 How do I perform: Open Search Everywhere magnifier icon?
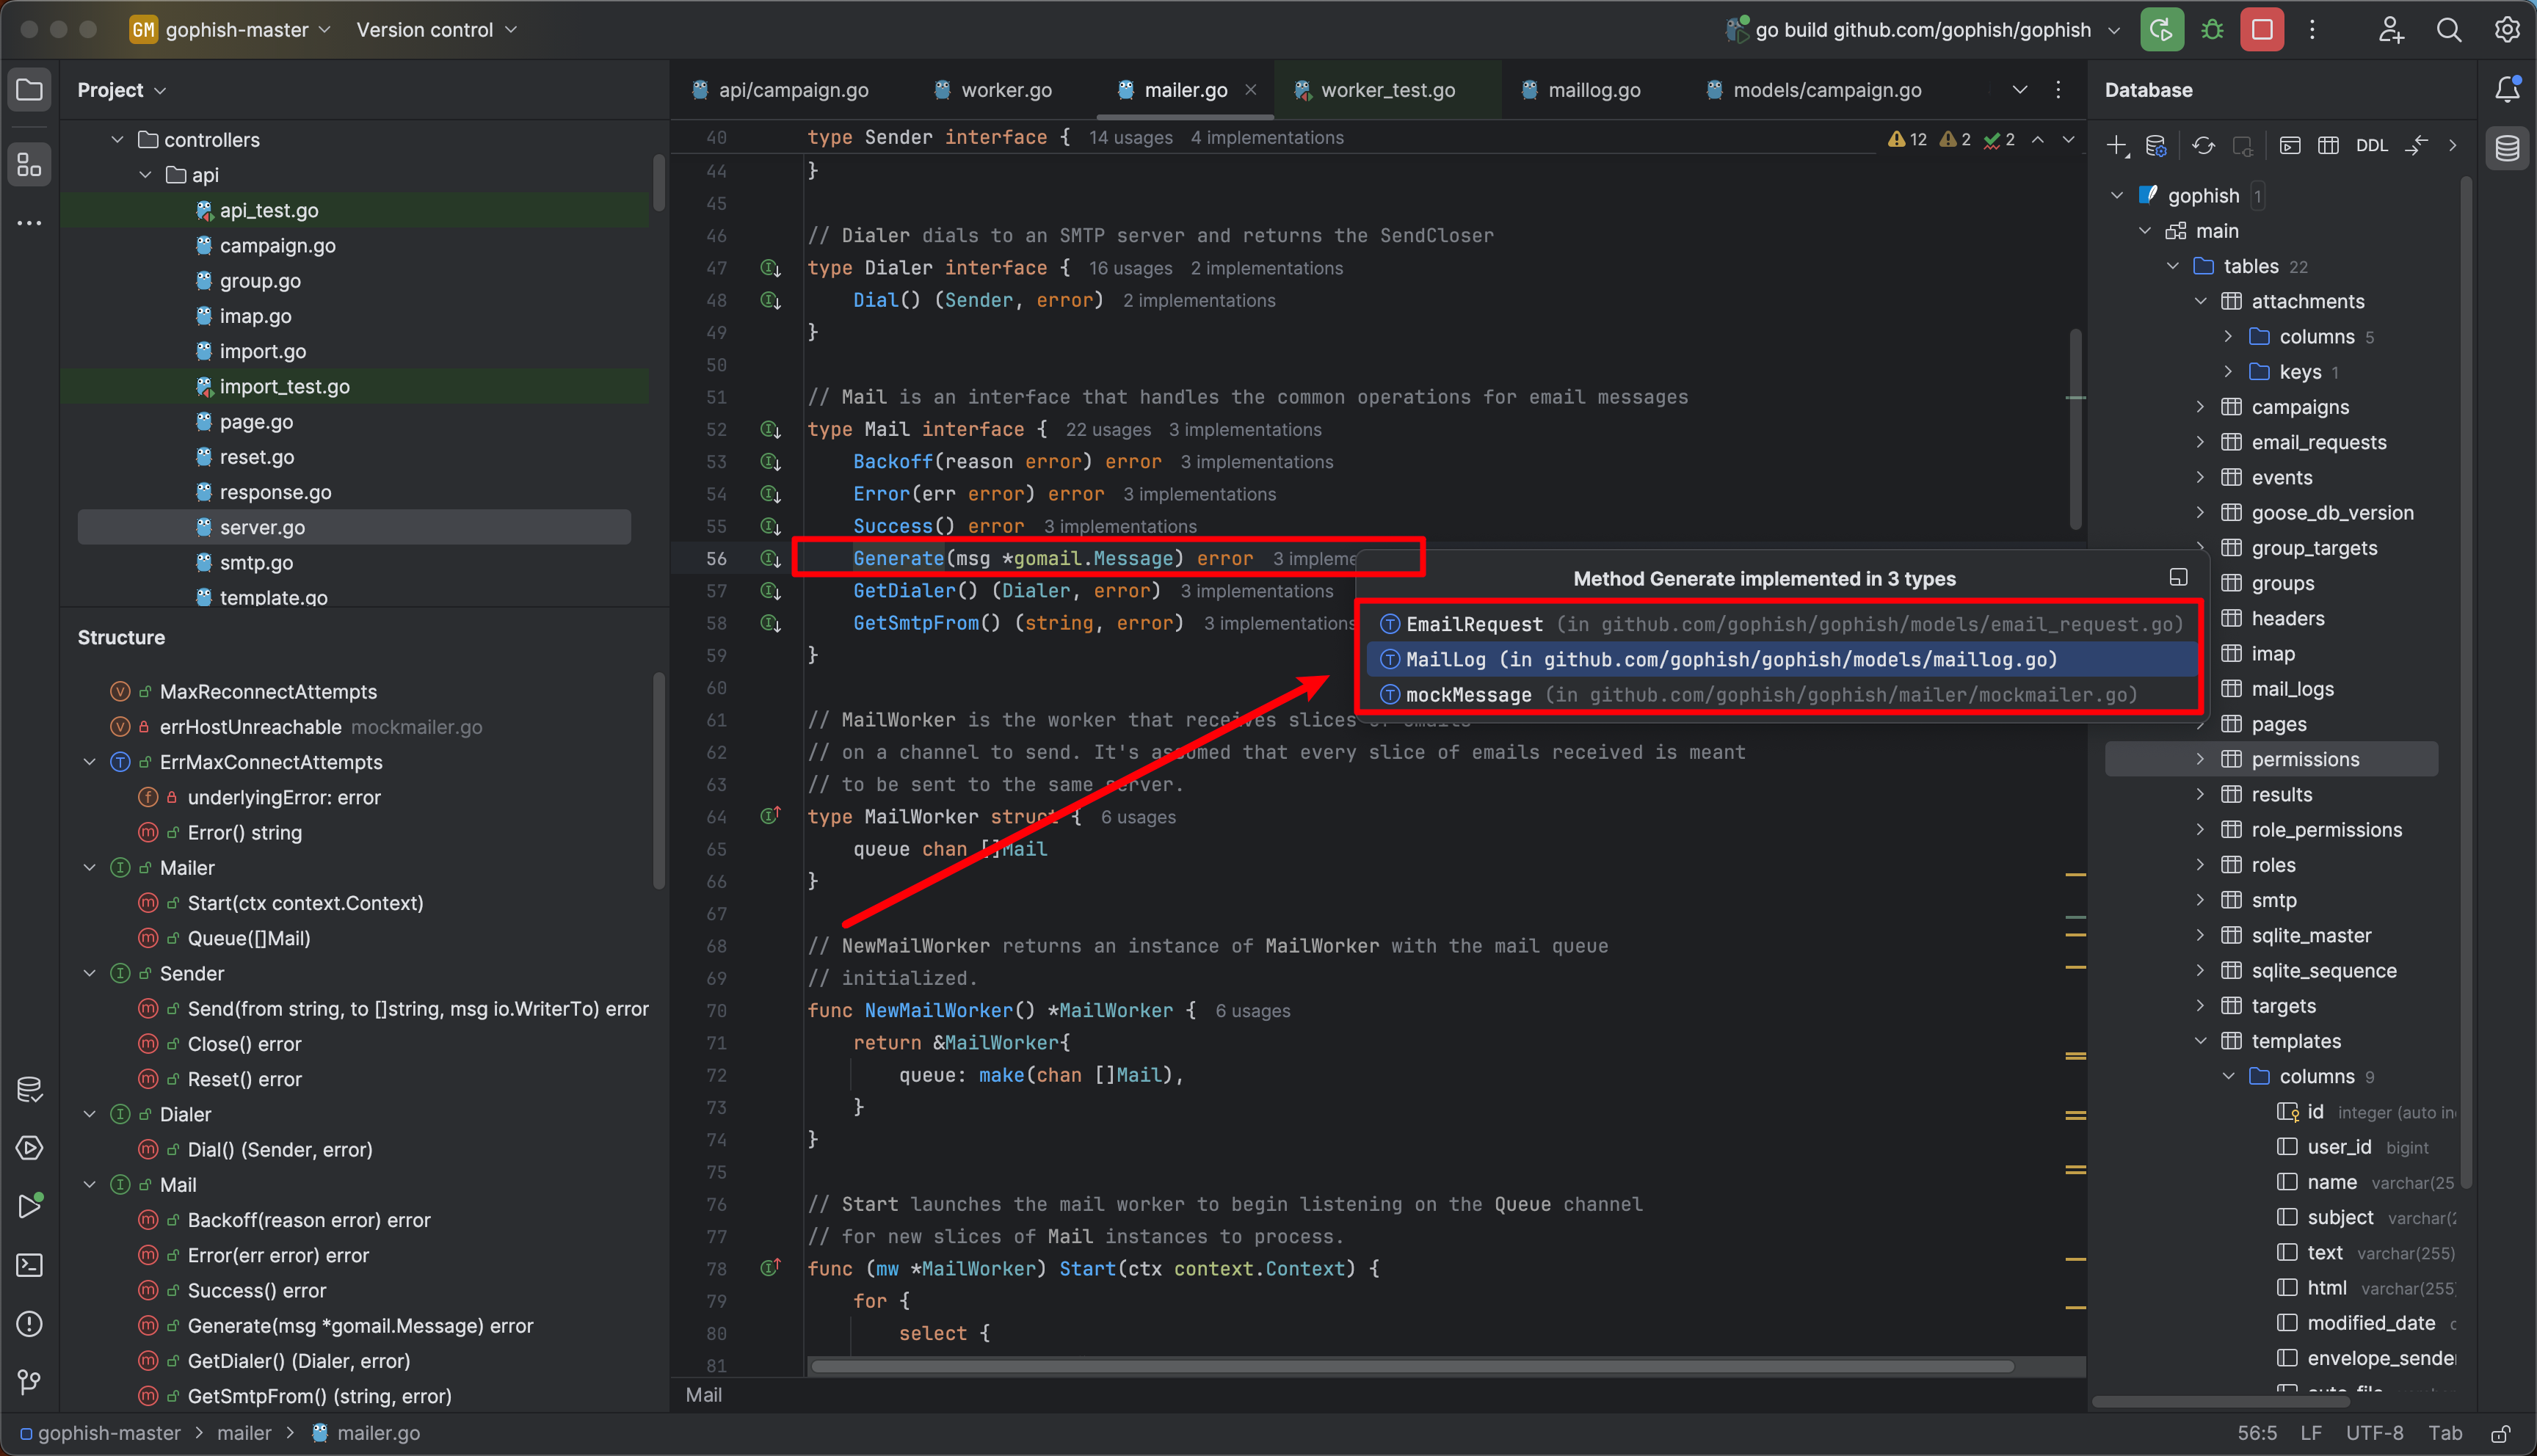tap(2448, 30)
